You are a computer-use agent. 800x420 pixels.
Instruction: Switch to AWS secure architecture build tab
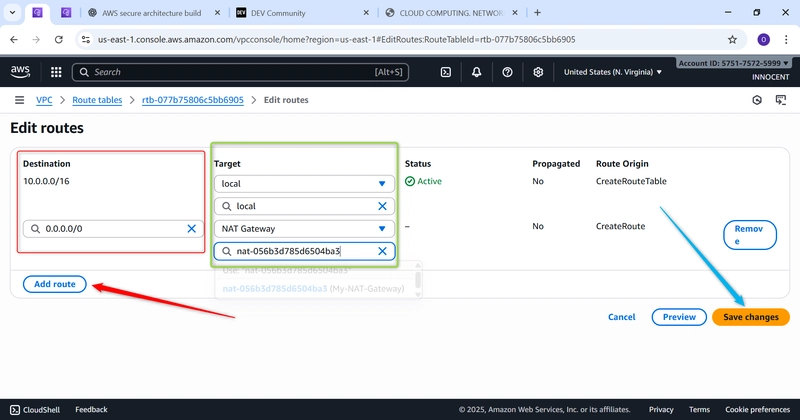pos(155,12)
